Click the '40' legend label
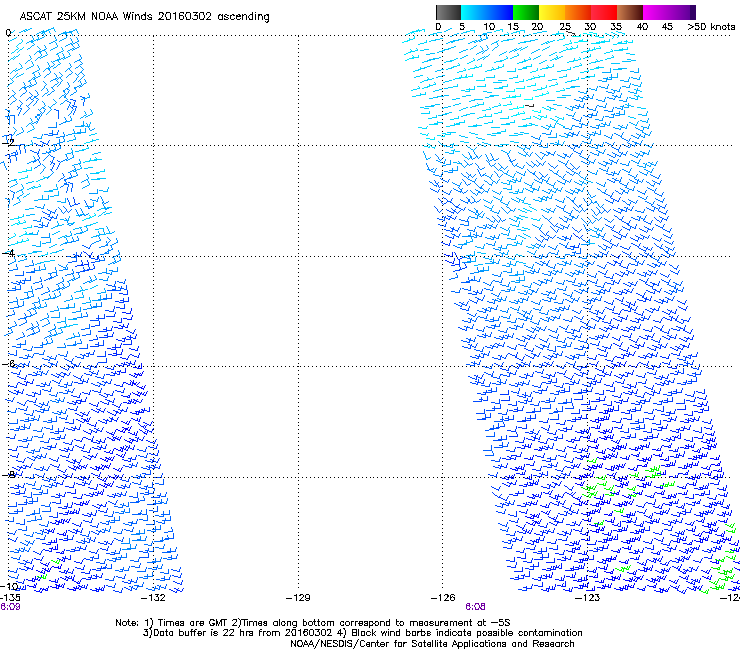 coord(642,27)
